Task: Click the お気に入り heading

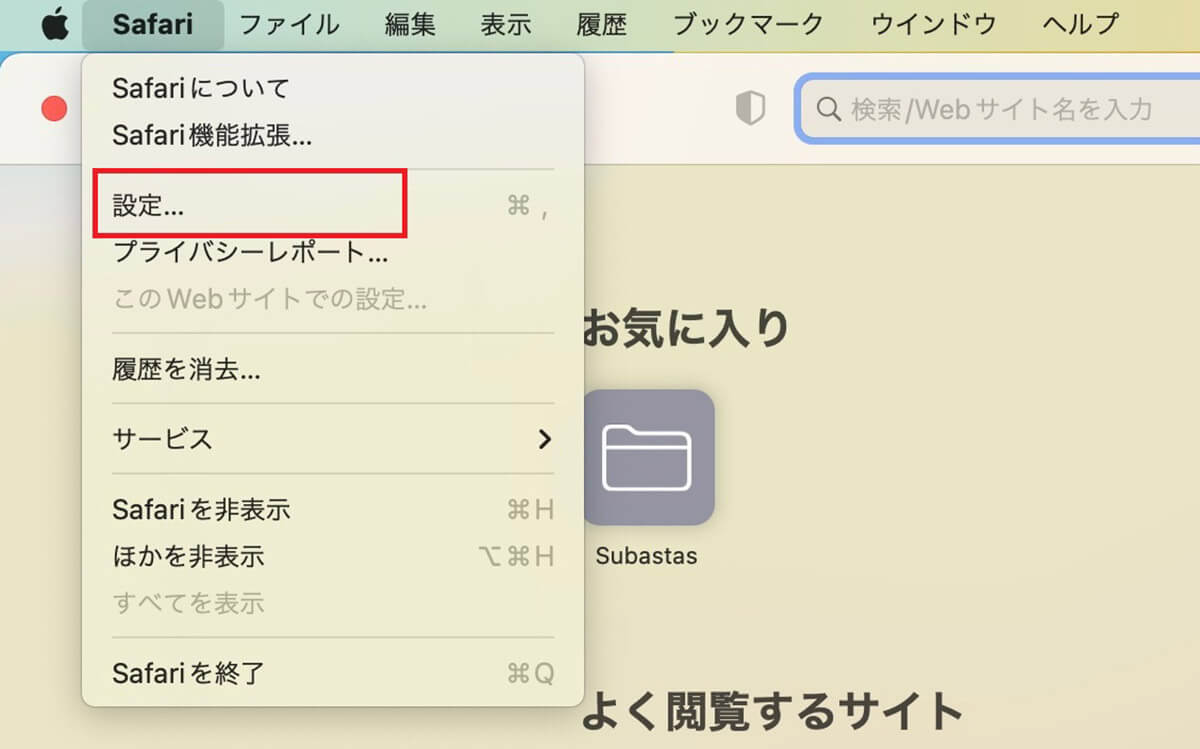Action: click(686, 328)
